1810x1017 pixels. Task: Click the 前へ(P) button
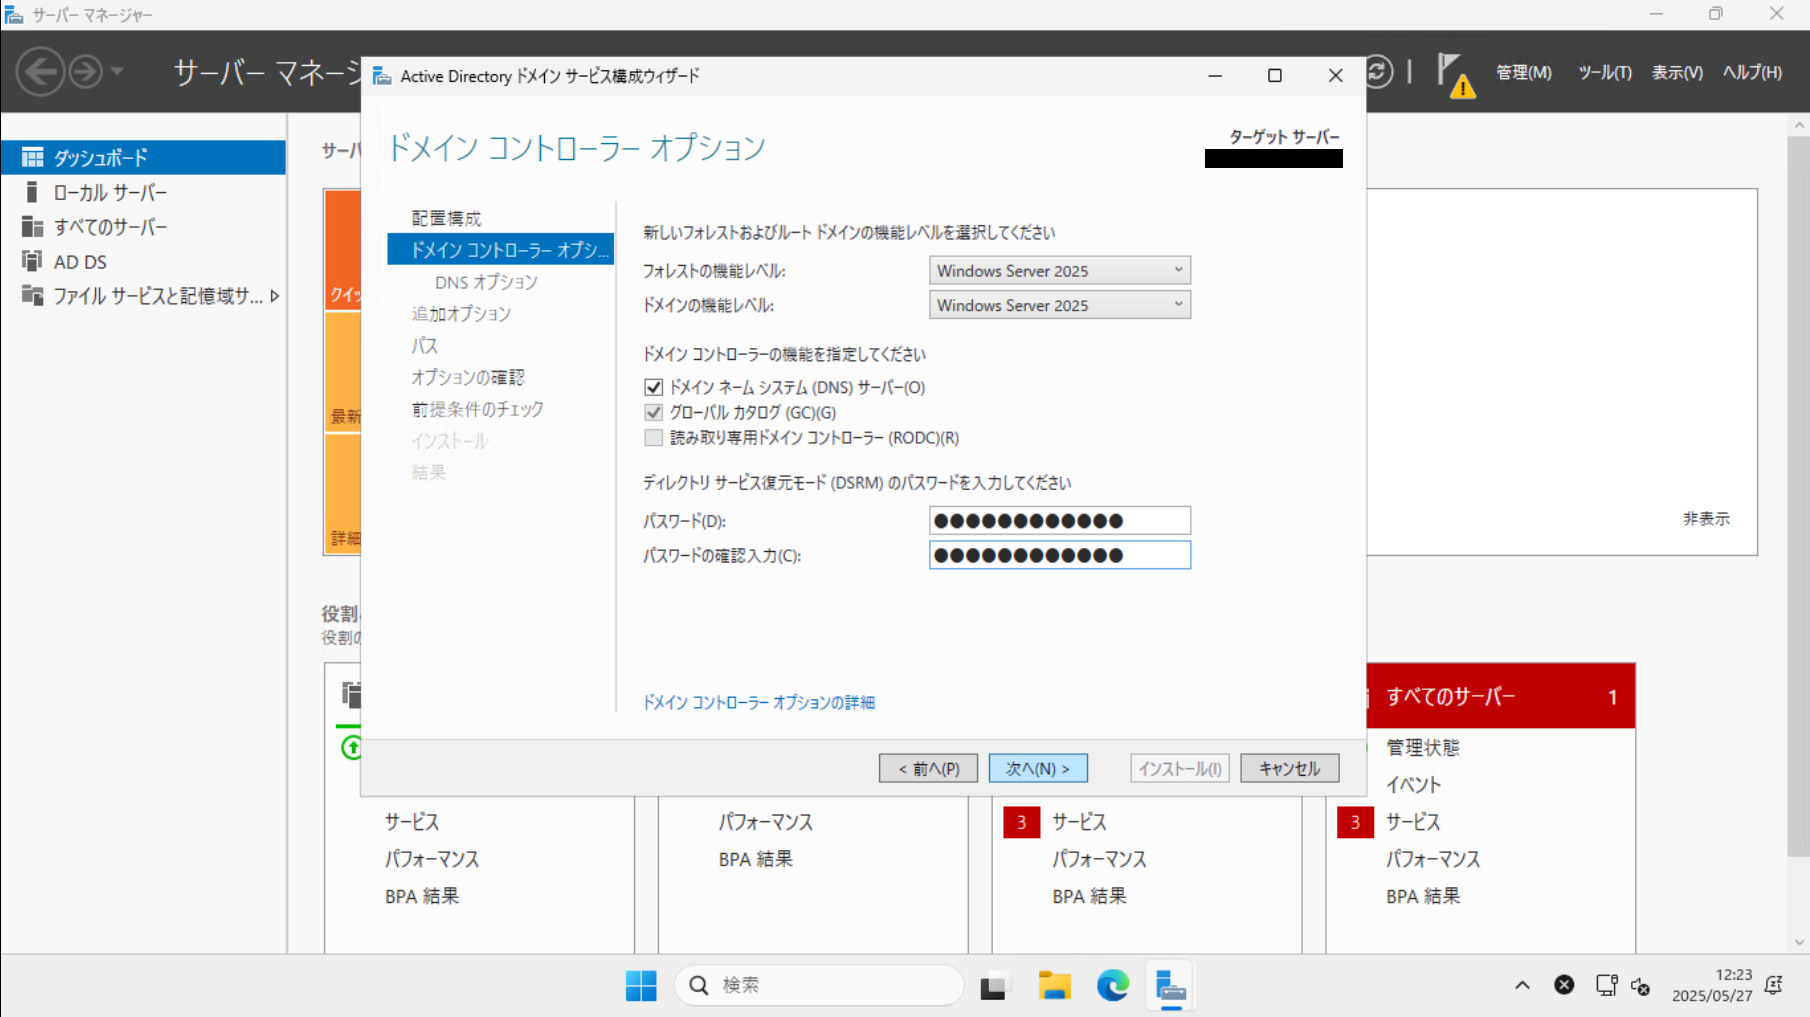[928, 768]
